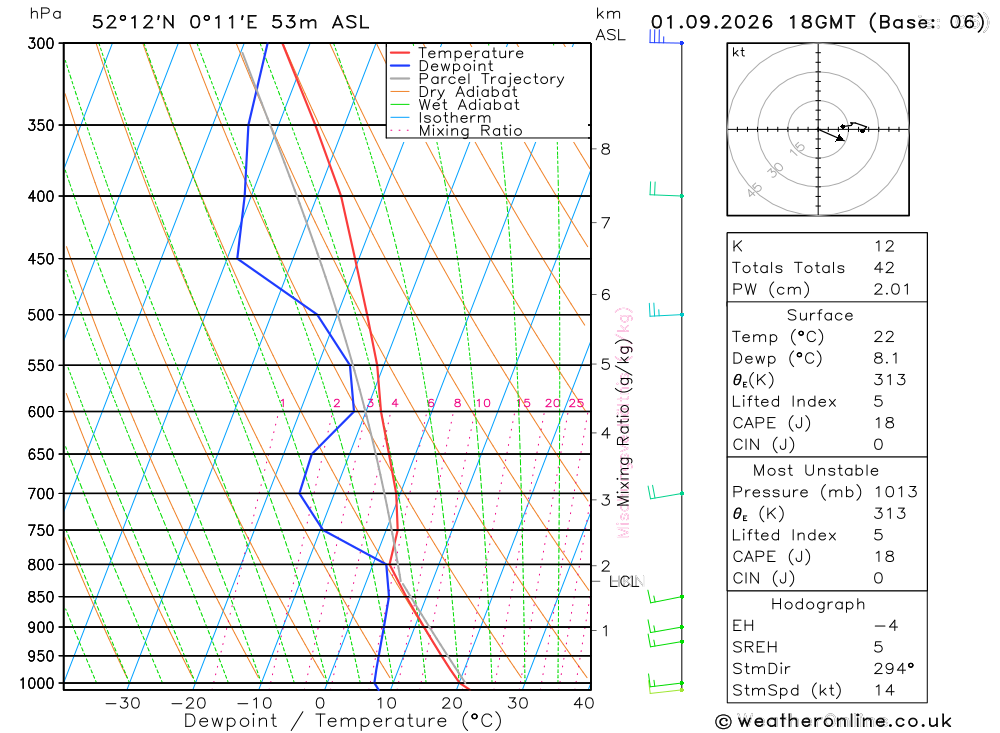Click the 500 hPa pressure label
Screen dimensions: 1000x733
pos(42,315)
